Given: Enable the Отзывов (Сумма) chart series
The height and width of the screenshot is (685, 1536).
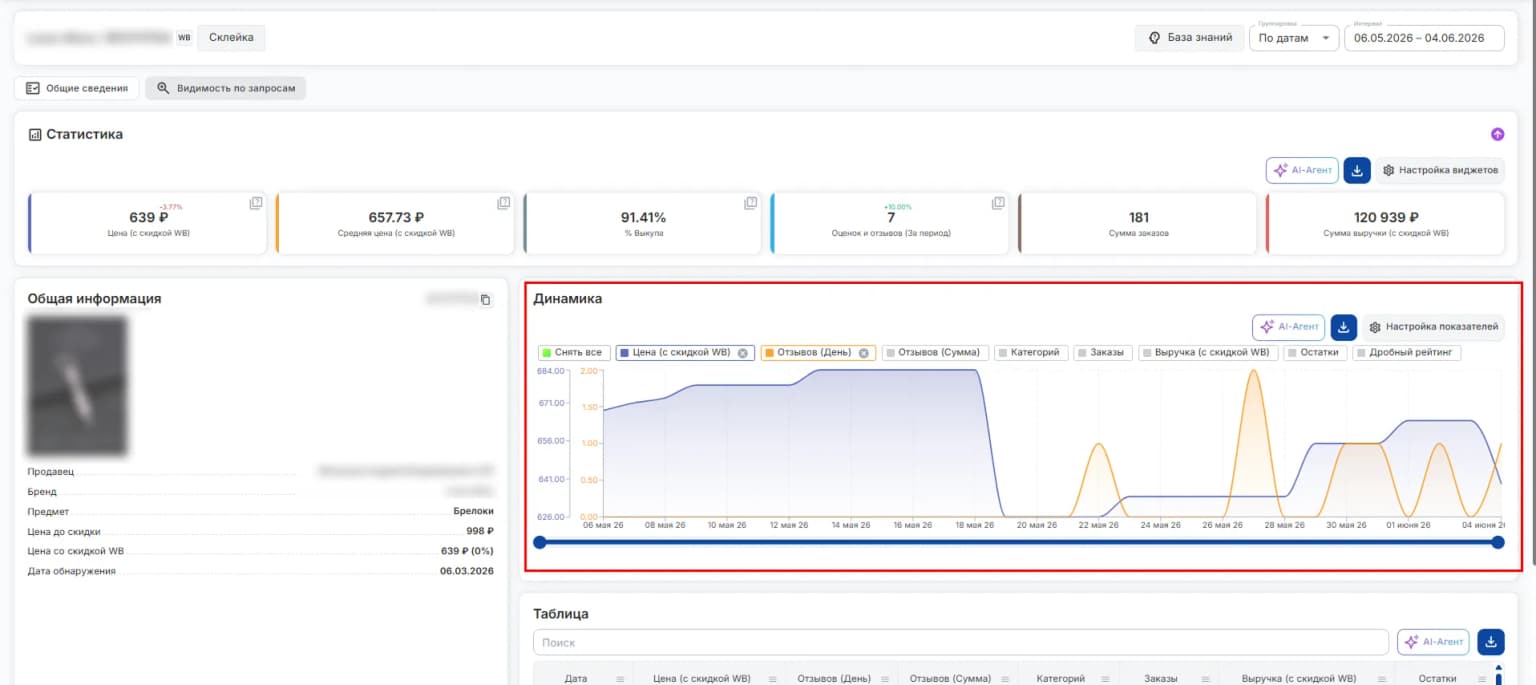Looking at the screenshot, I should point(935,353).
